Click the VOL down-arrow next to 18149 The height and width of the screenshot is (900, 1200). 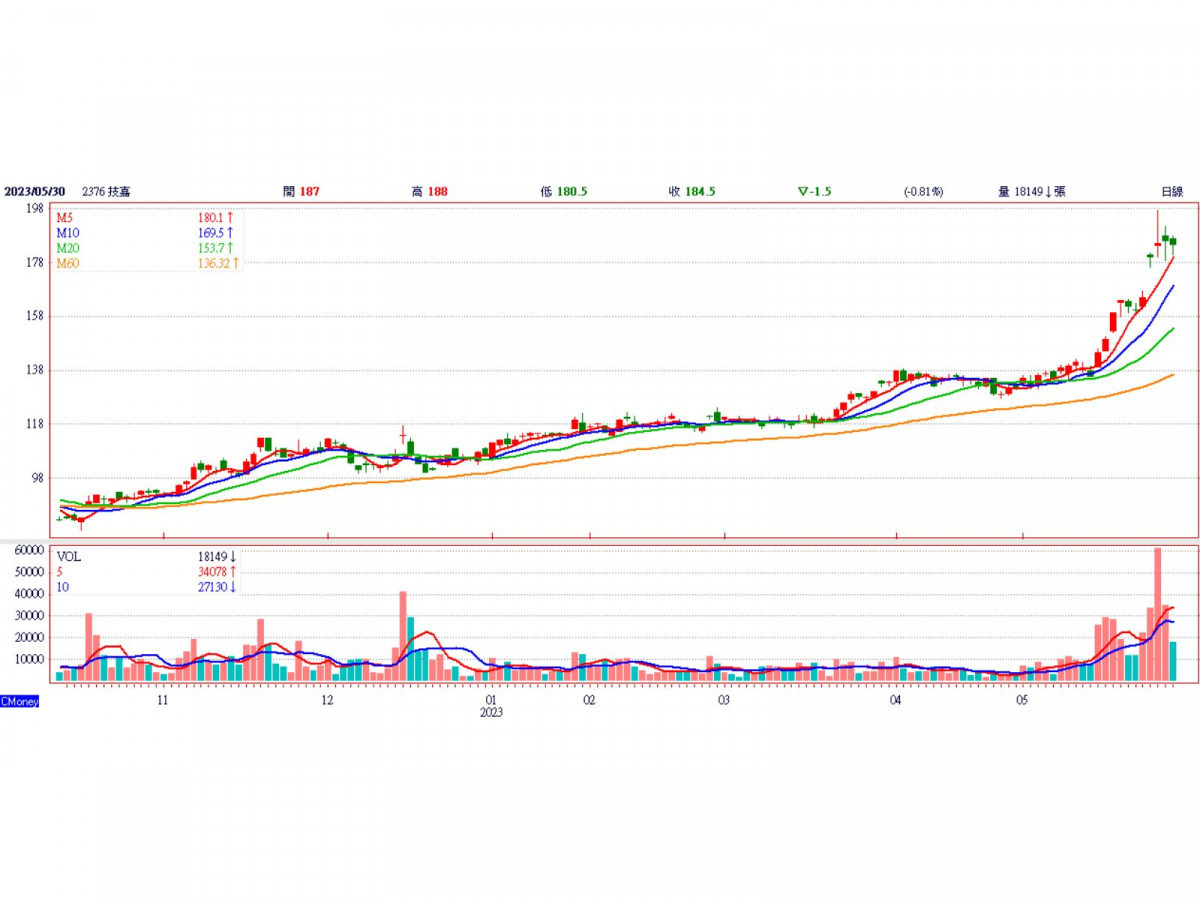(232, 557)
